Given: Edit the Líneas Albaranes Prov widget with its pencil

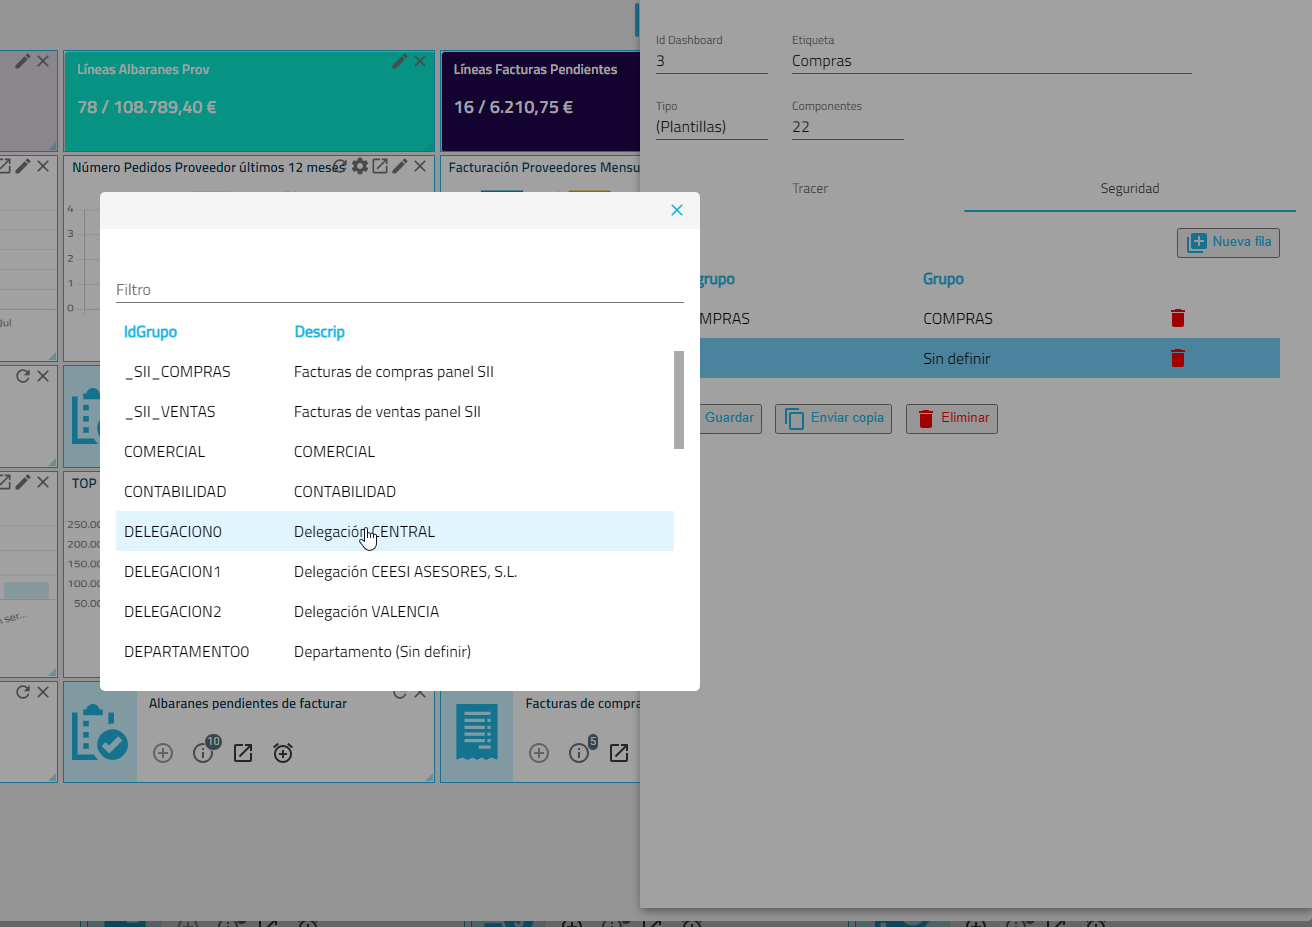Looking at the screenshot, I should point(399,61).
